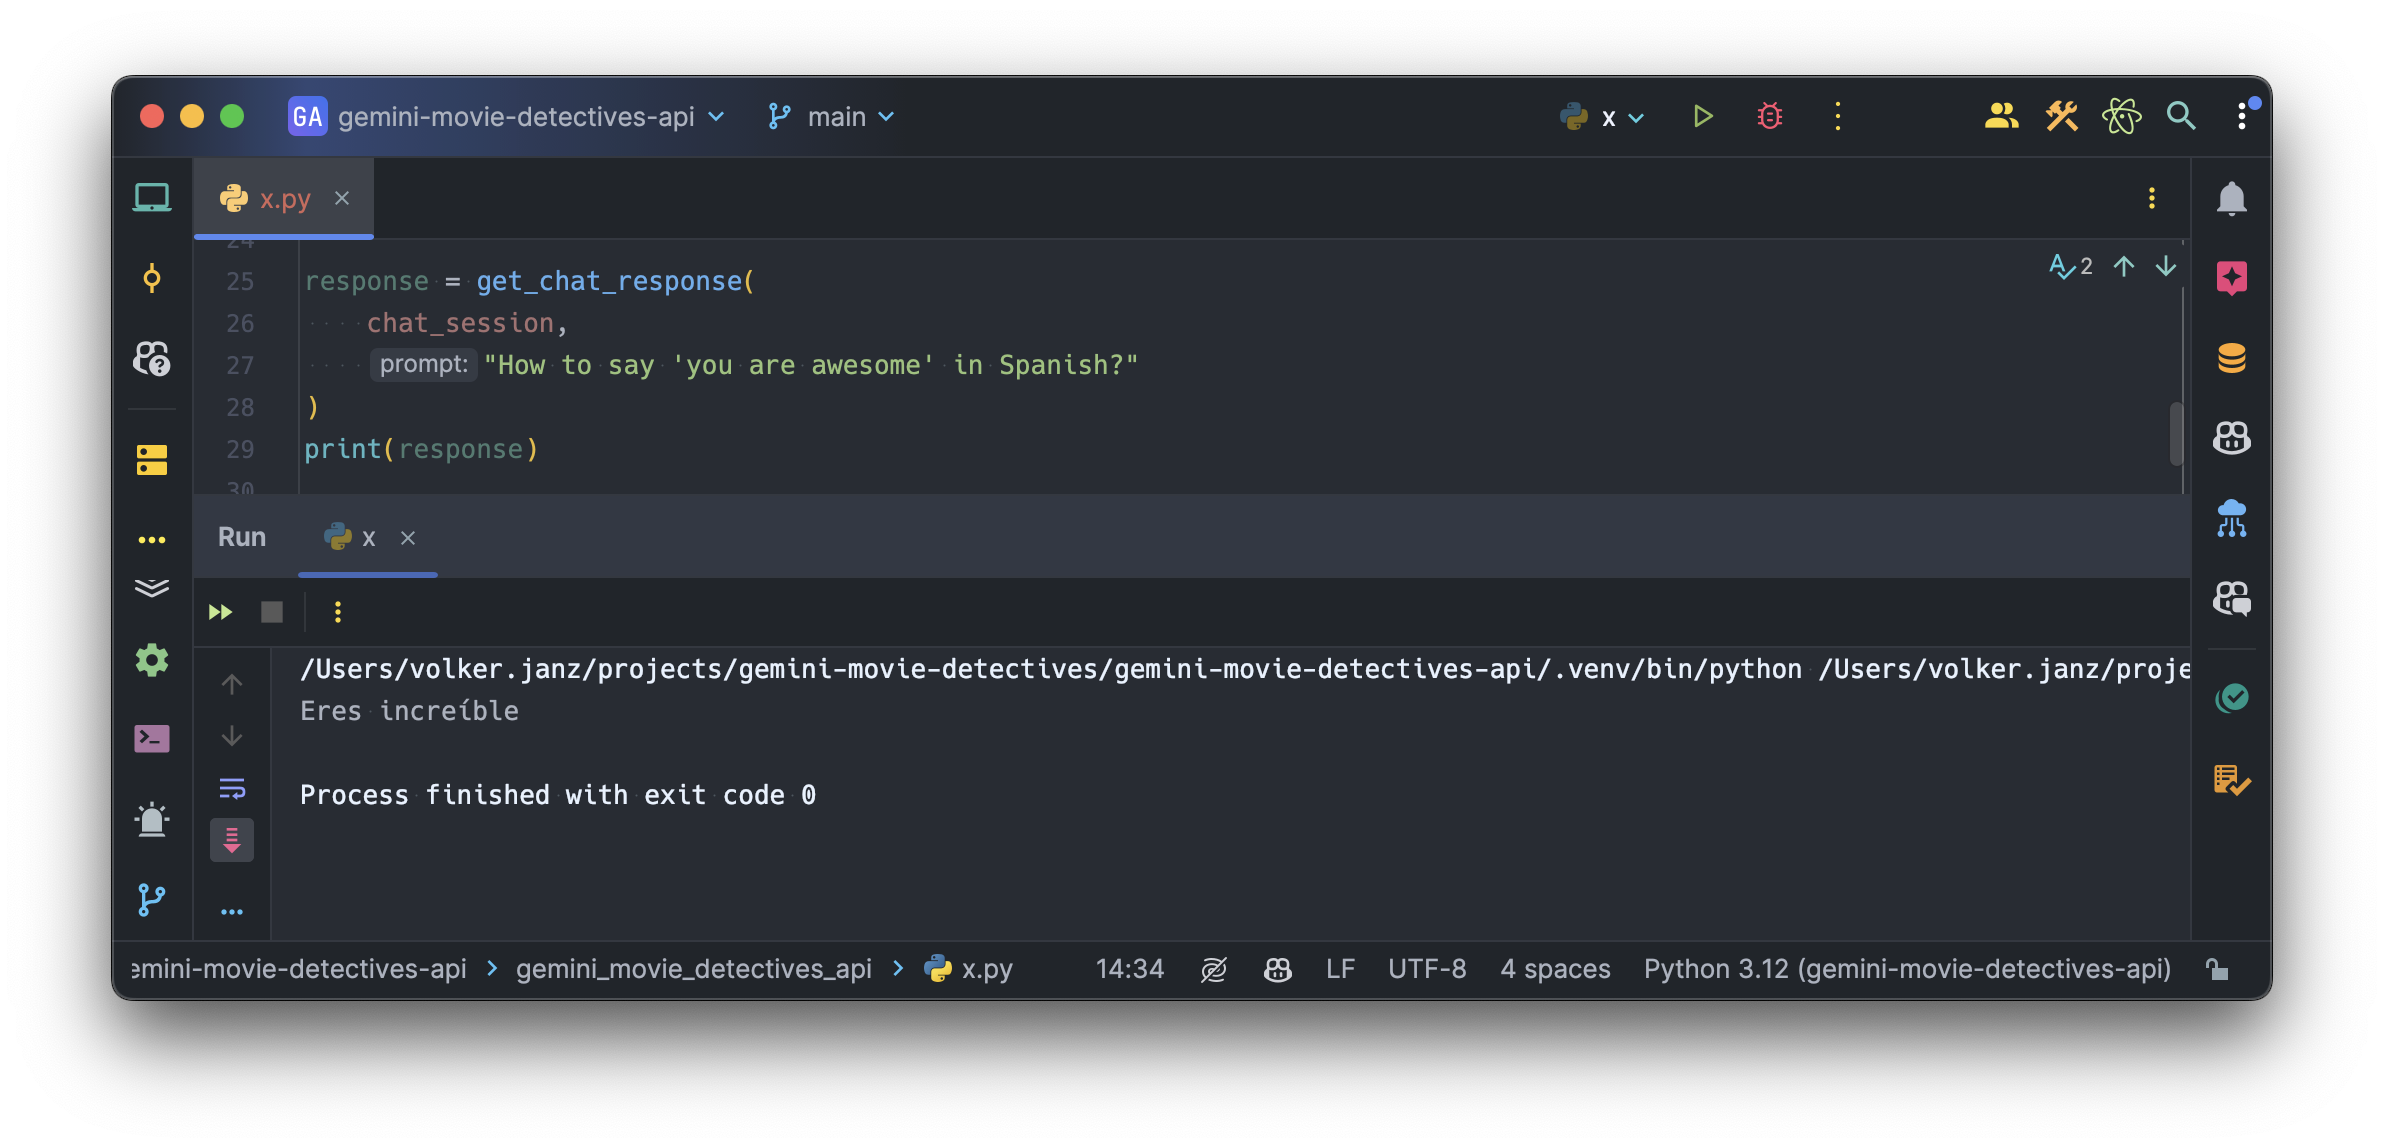Open the Terminal tool window
This screenshot has width=2384, height=1148.
(x=152, y=739)
